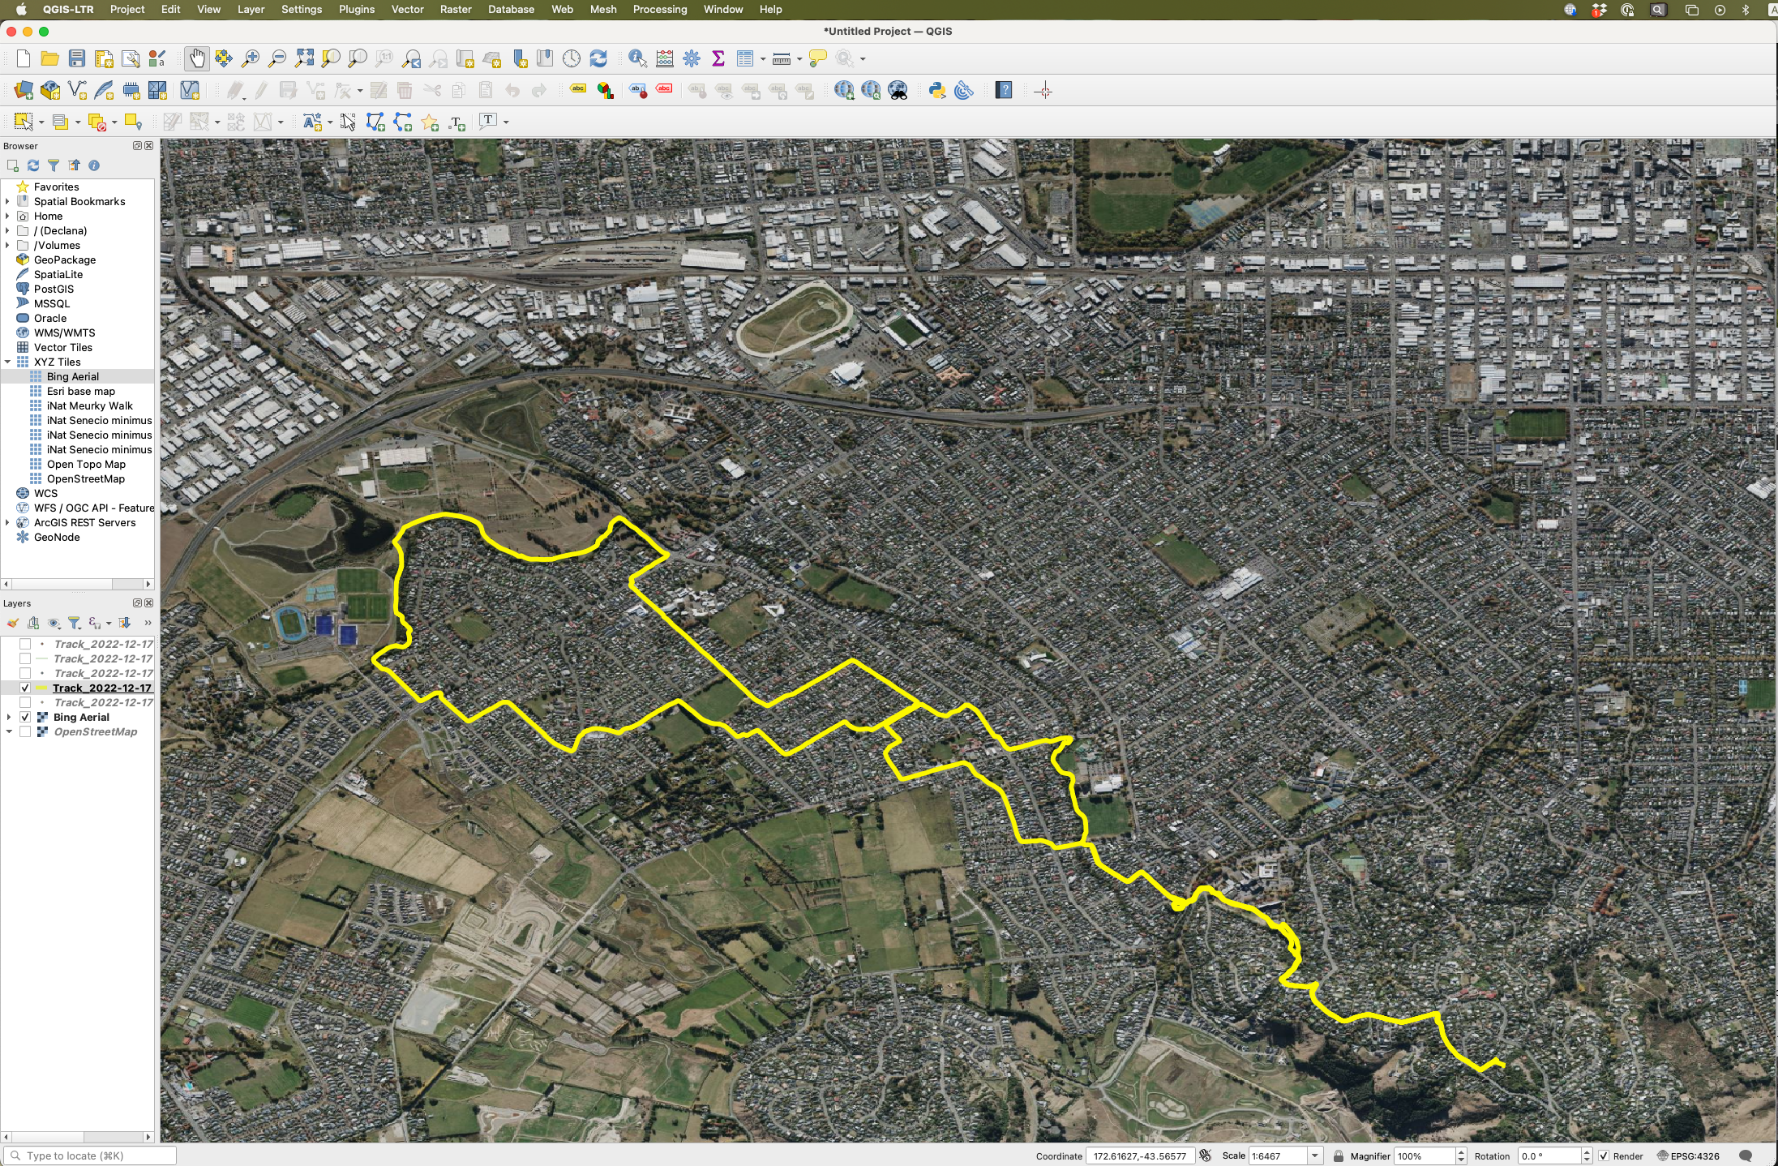This screenshot has width=1778, height=1166.
Task: Expand the Bing Aerial layer entry
Action: 9,717
